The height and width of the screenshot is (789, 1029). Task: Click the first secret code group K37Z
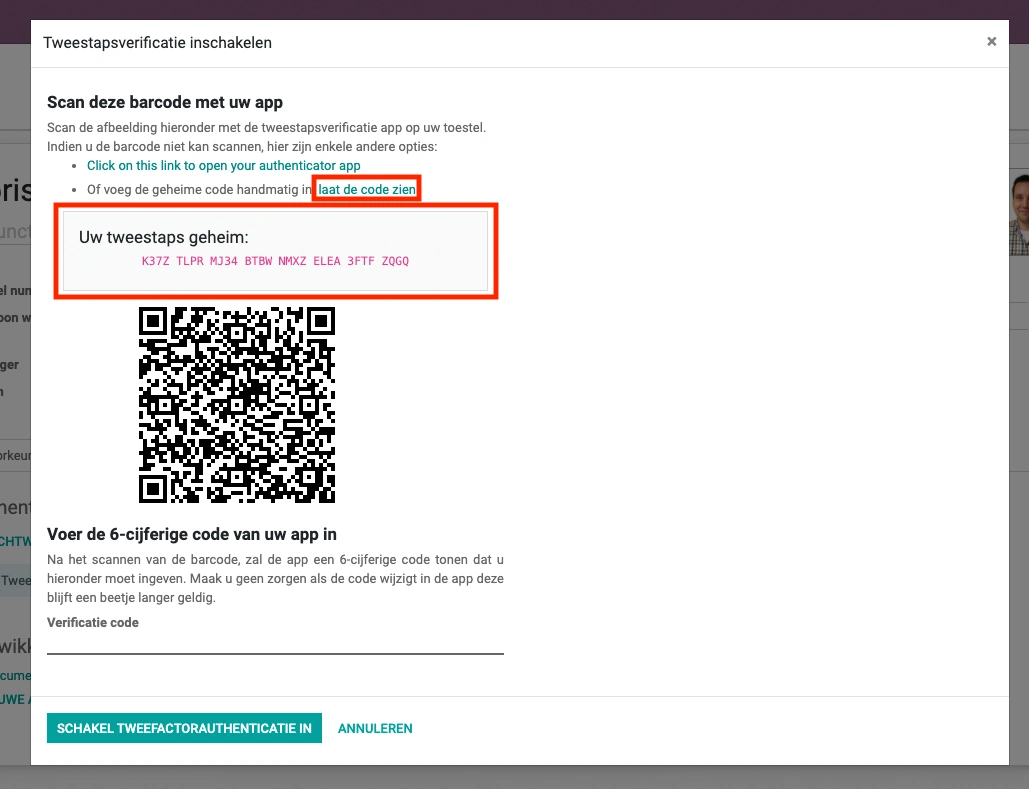coord(156,261)
